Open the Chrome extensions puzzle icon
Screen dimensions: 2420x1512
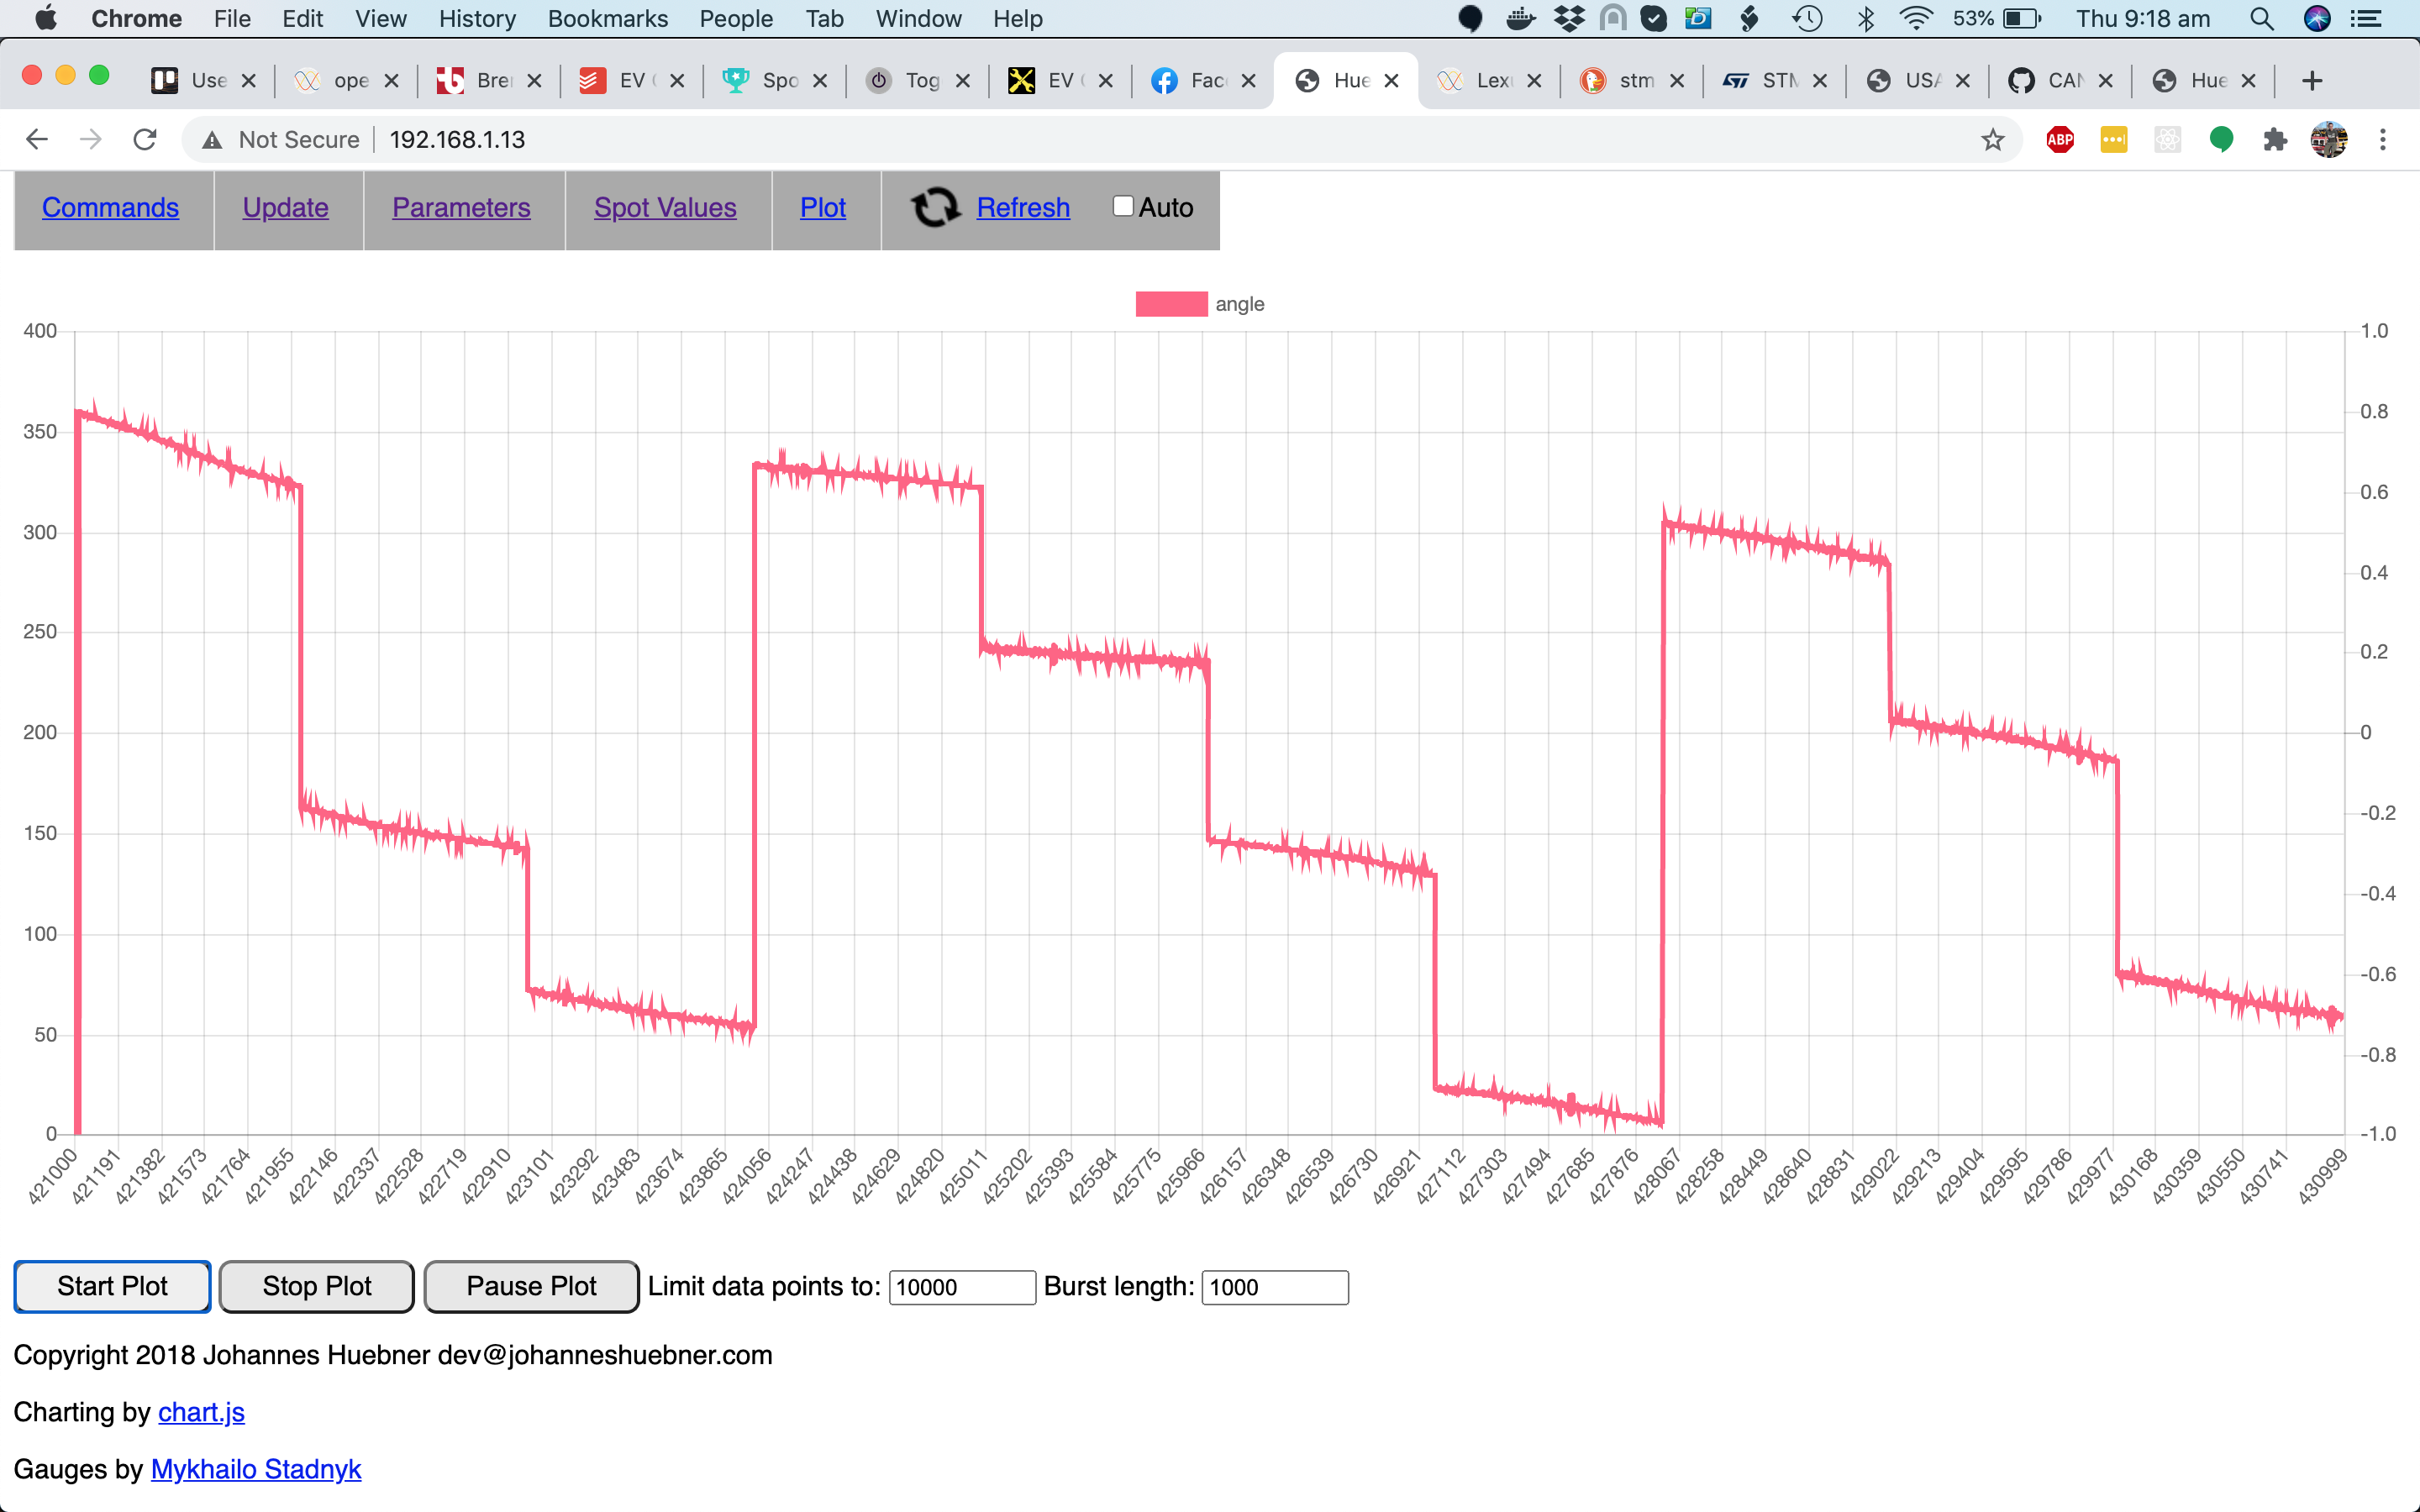(2275, 140)
